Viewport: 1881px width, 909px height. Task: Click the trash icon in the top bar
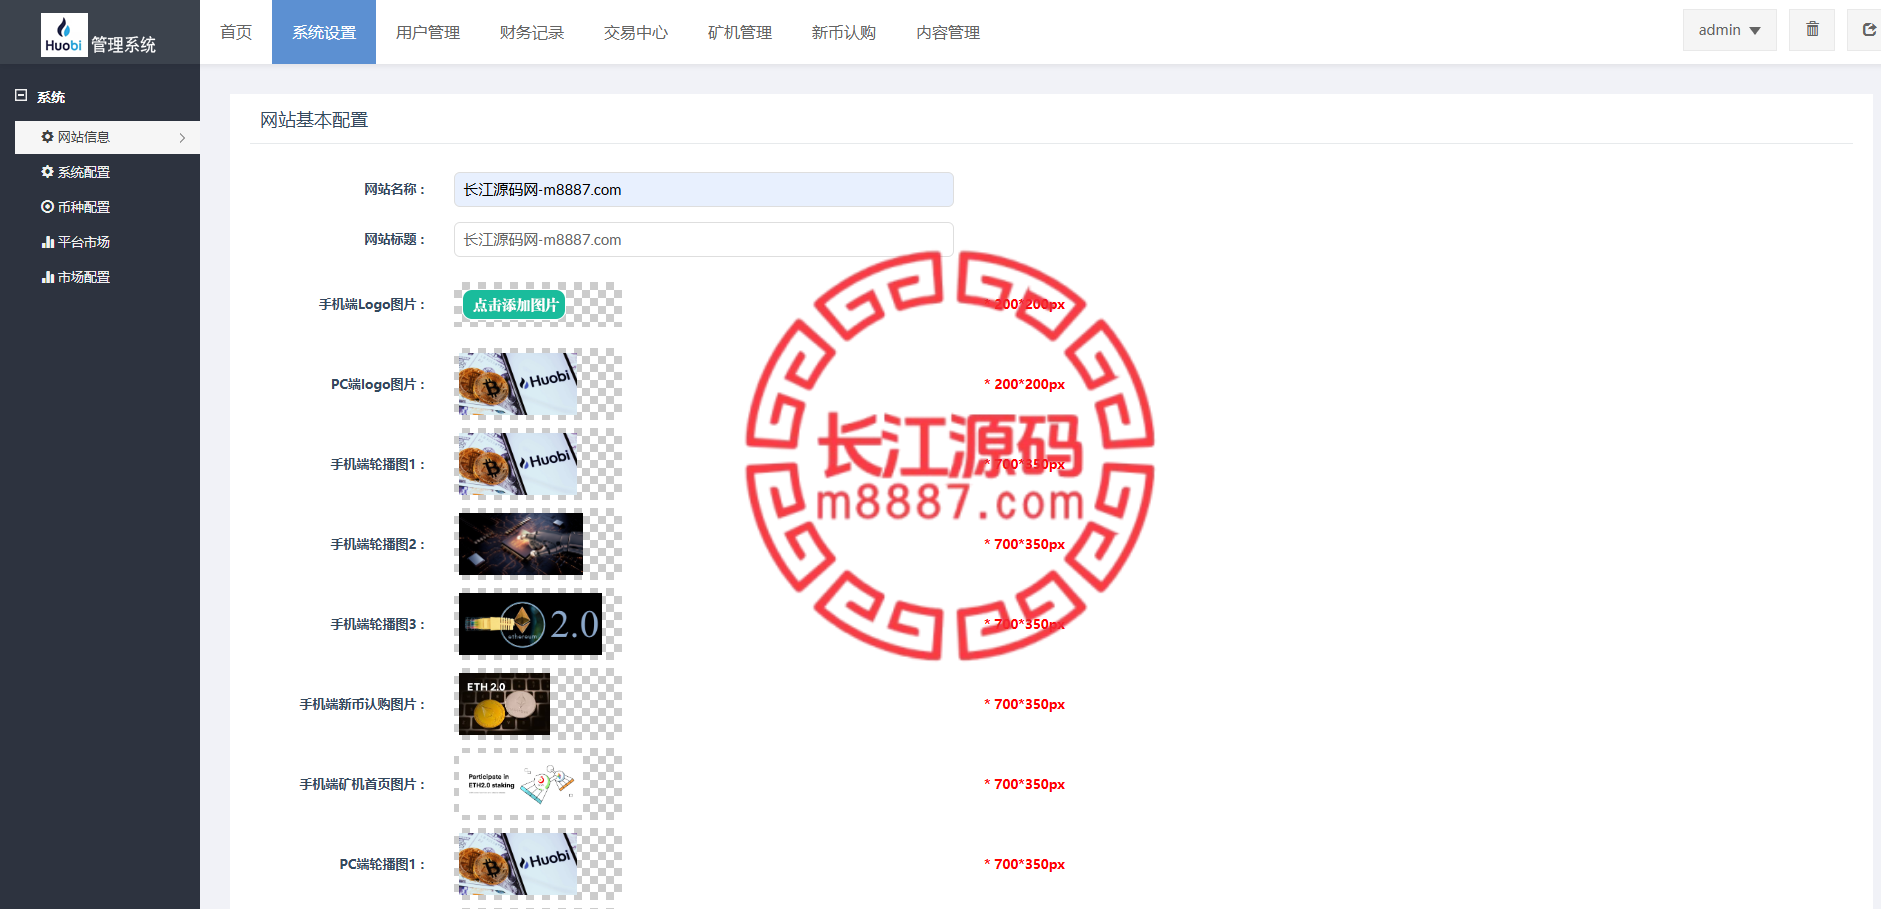tap(1812, 30)
